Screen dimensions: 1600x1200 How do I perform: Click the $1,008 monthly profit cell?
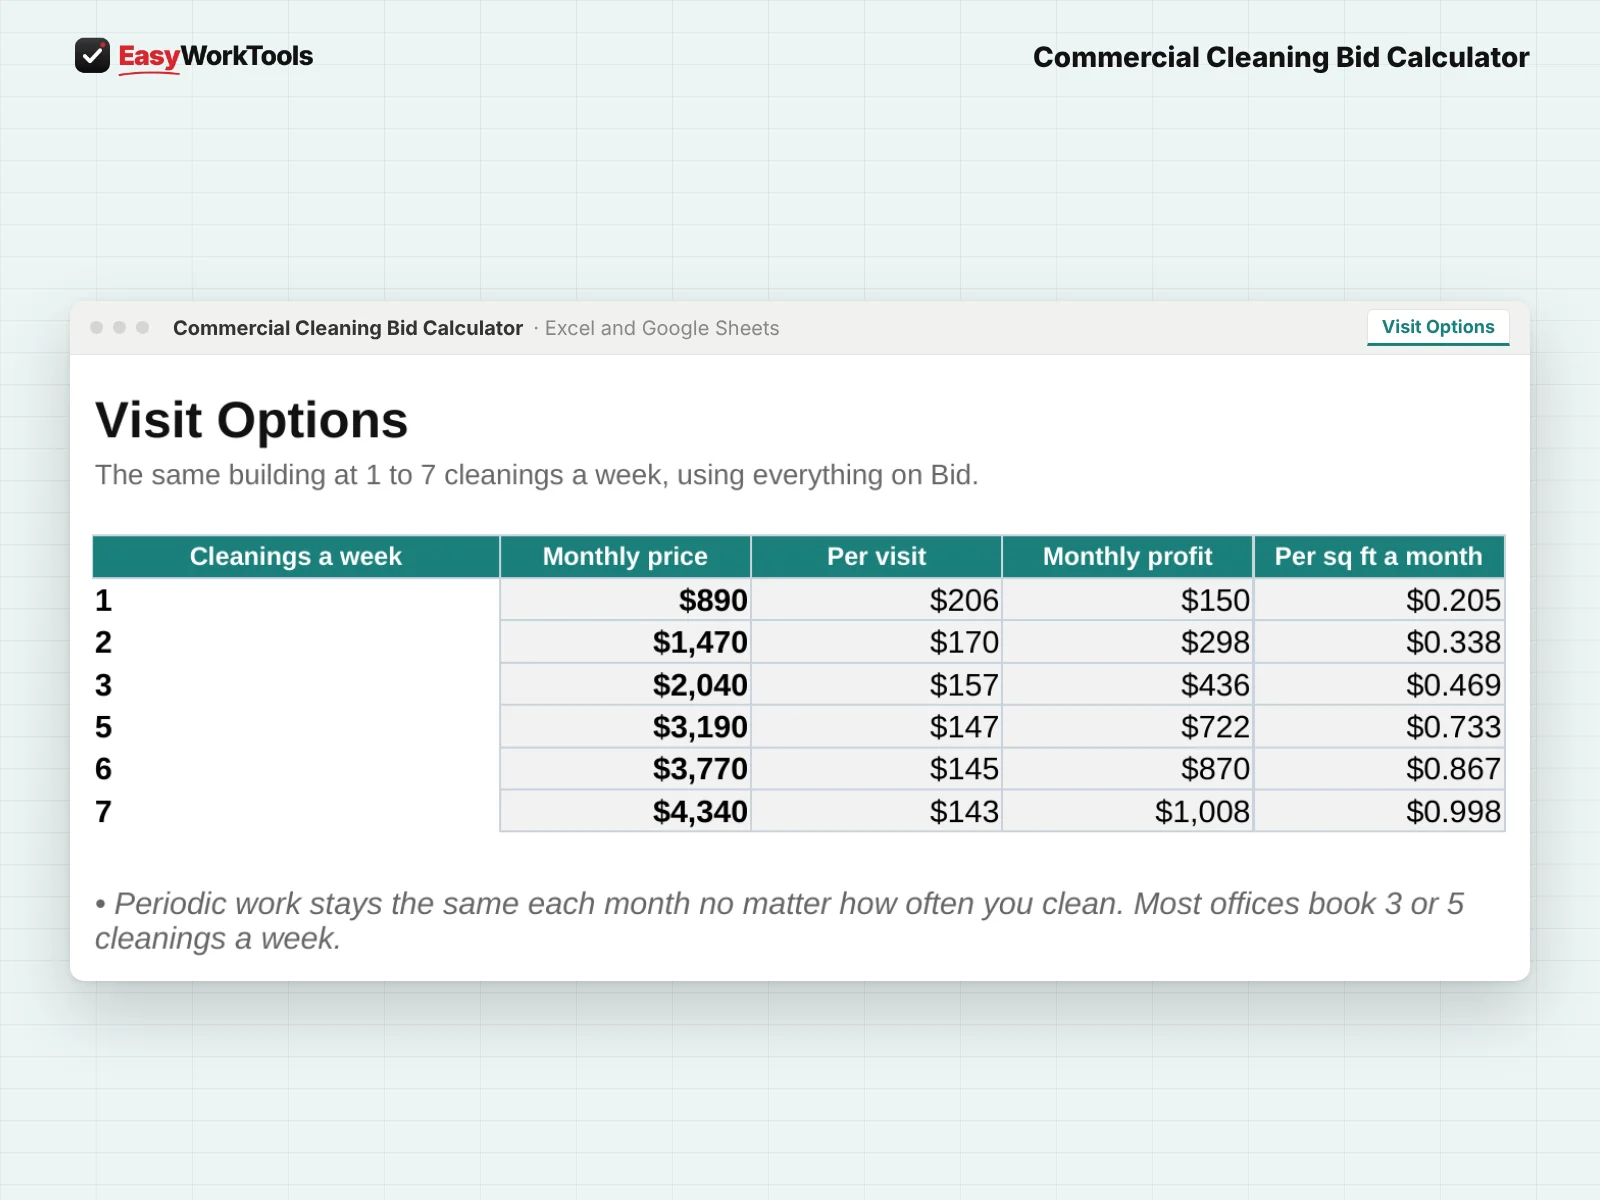(1127, 811)
